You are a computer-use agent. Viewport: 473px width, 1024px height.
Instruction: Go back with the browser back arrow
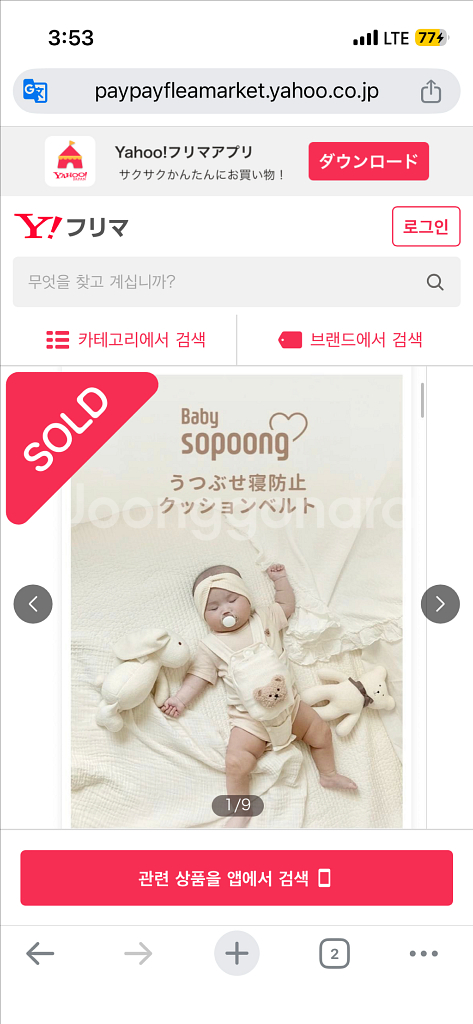[x=40, y=954]
